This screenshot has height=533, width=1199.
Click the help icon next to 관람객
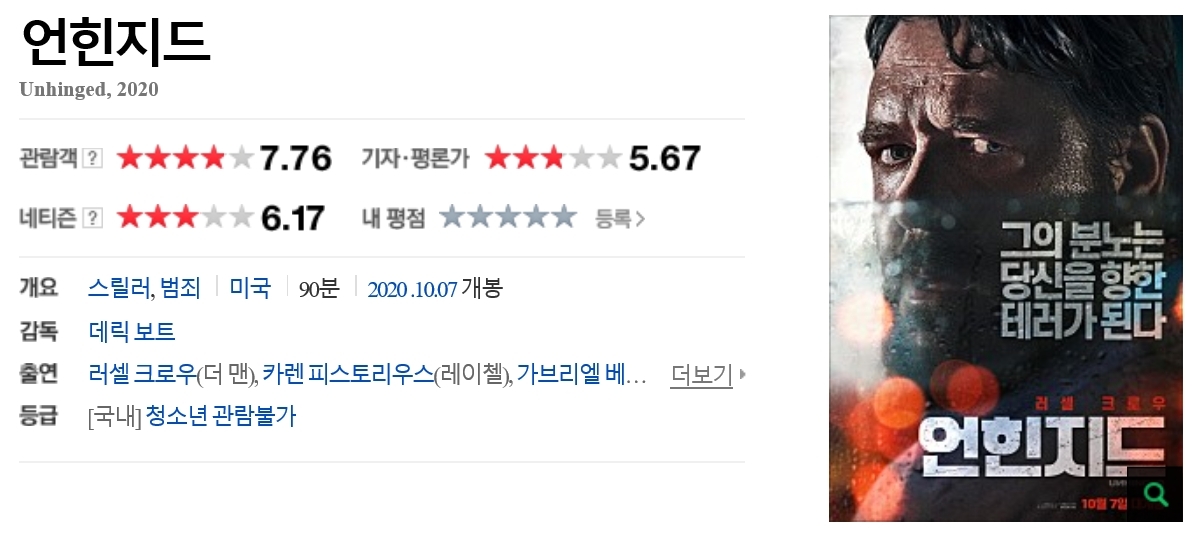point(93,158)
